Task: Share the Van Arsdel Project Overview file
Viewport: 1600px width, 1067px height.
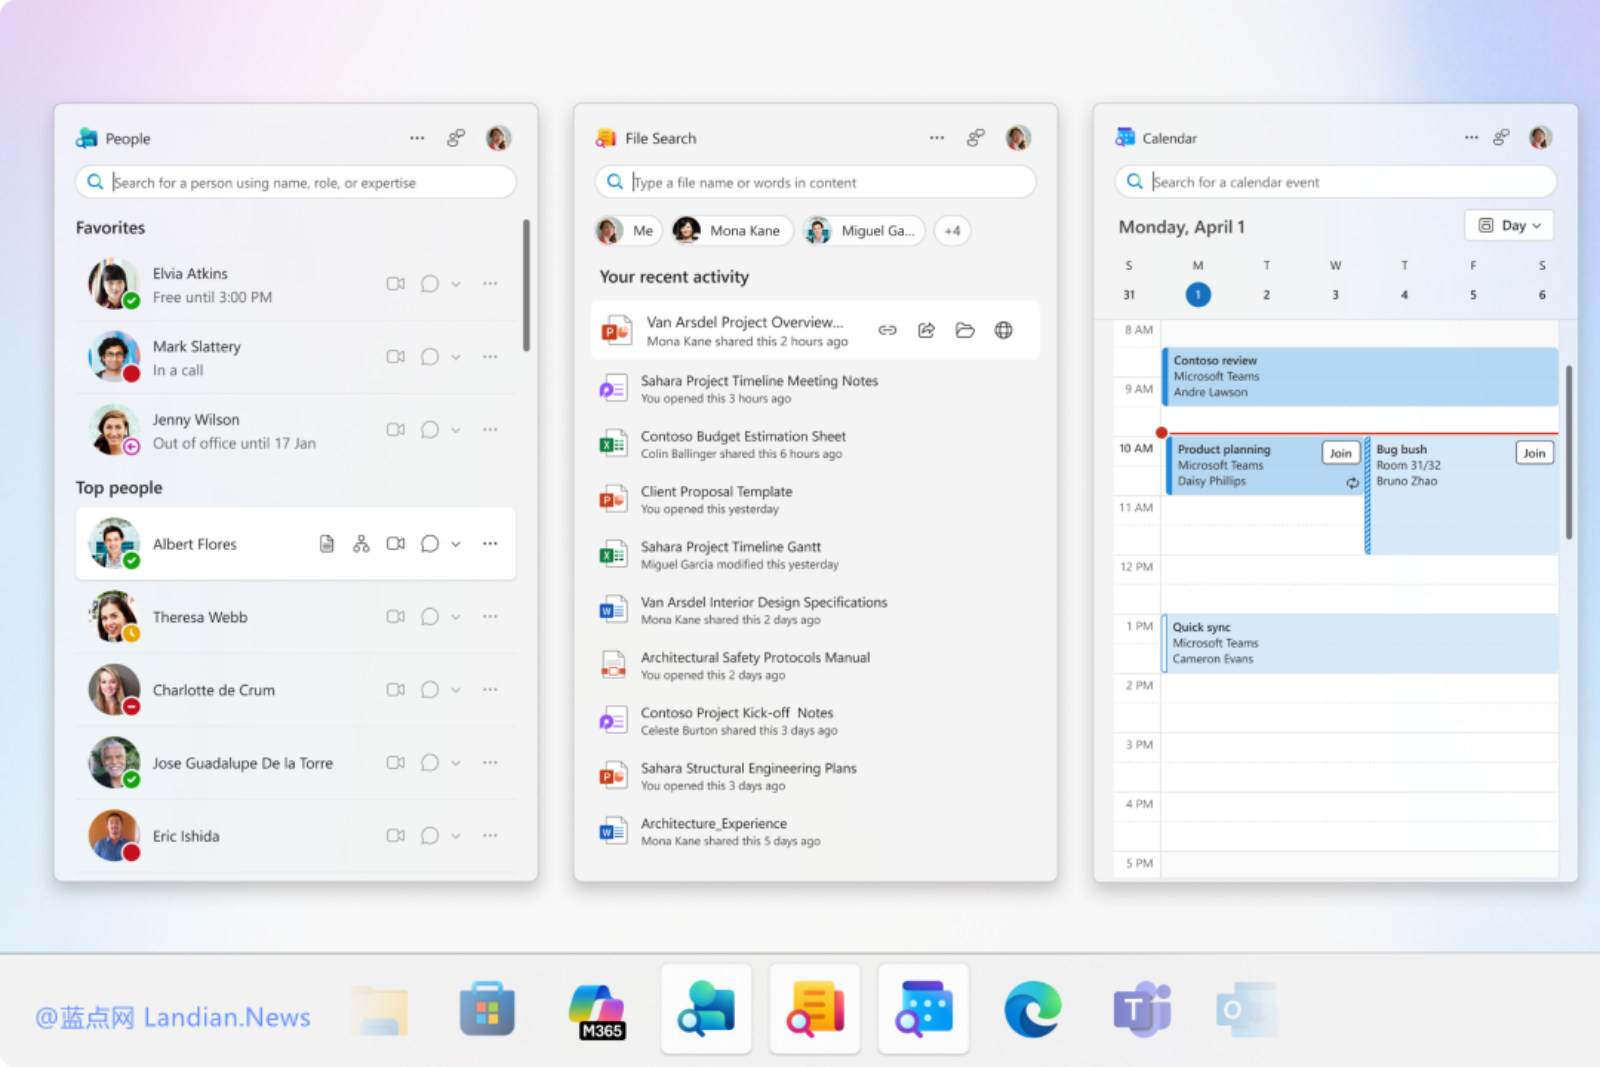Action: click(926, 331)
